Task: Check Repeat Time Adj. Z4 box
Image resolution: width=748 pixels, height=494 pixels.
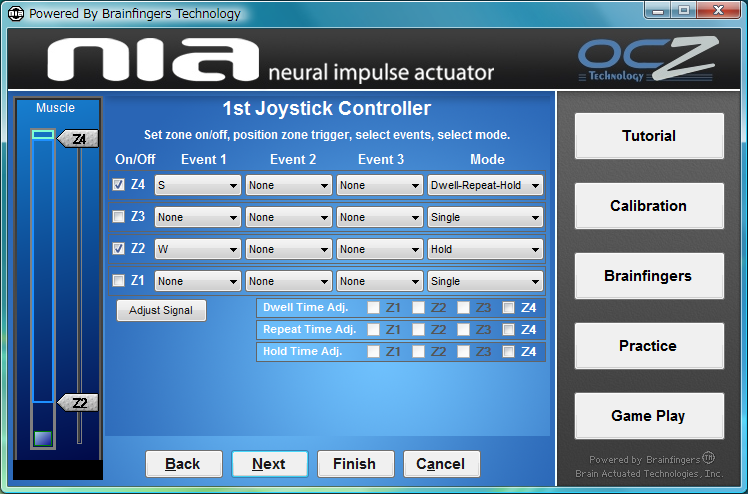Action: 509,329
